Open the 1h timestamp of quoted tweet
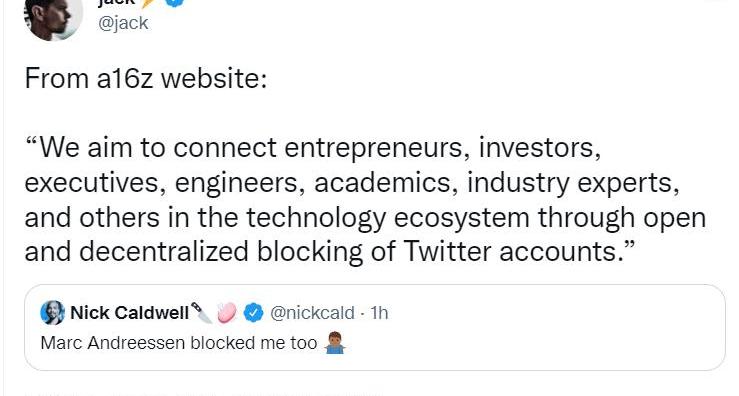 pos(379,313)
